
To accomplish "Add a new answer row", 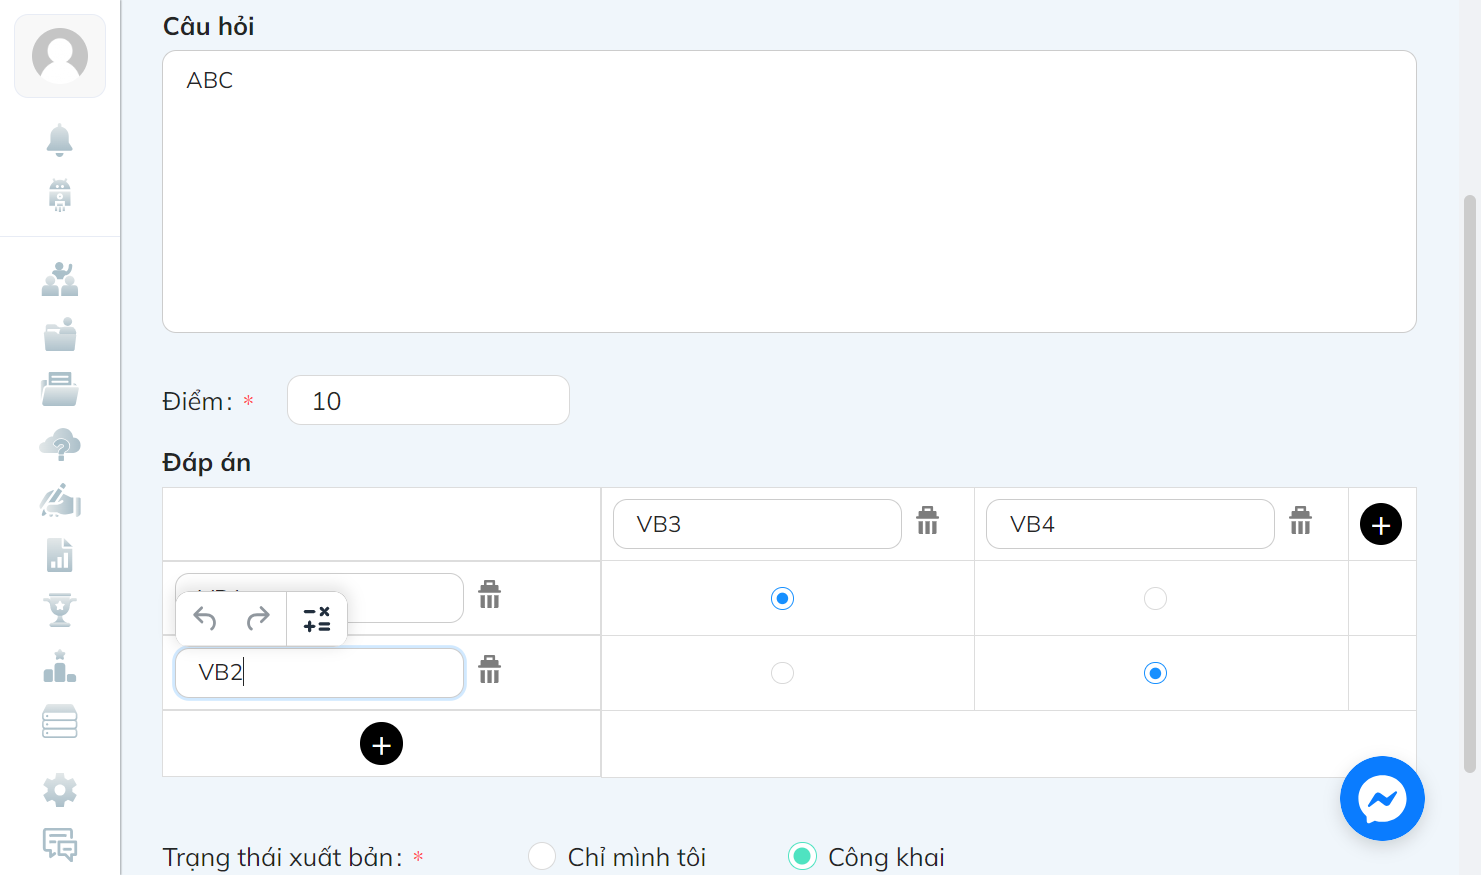I will [x=381, y=744].
